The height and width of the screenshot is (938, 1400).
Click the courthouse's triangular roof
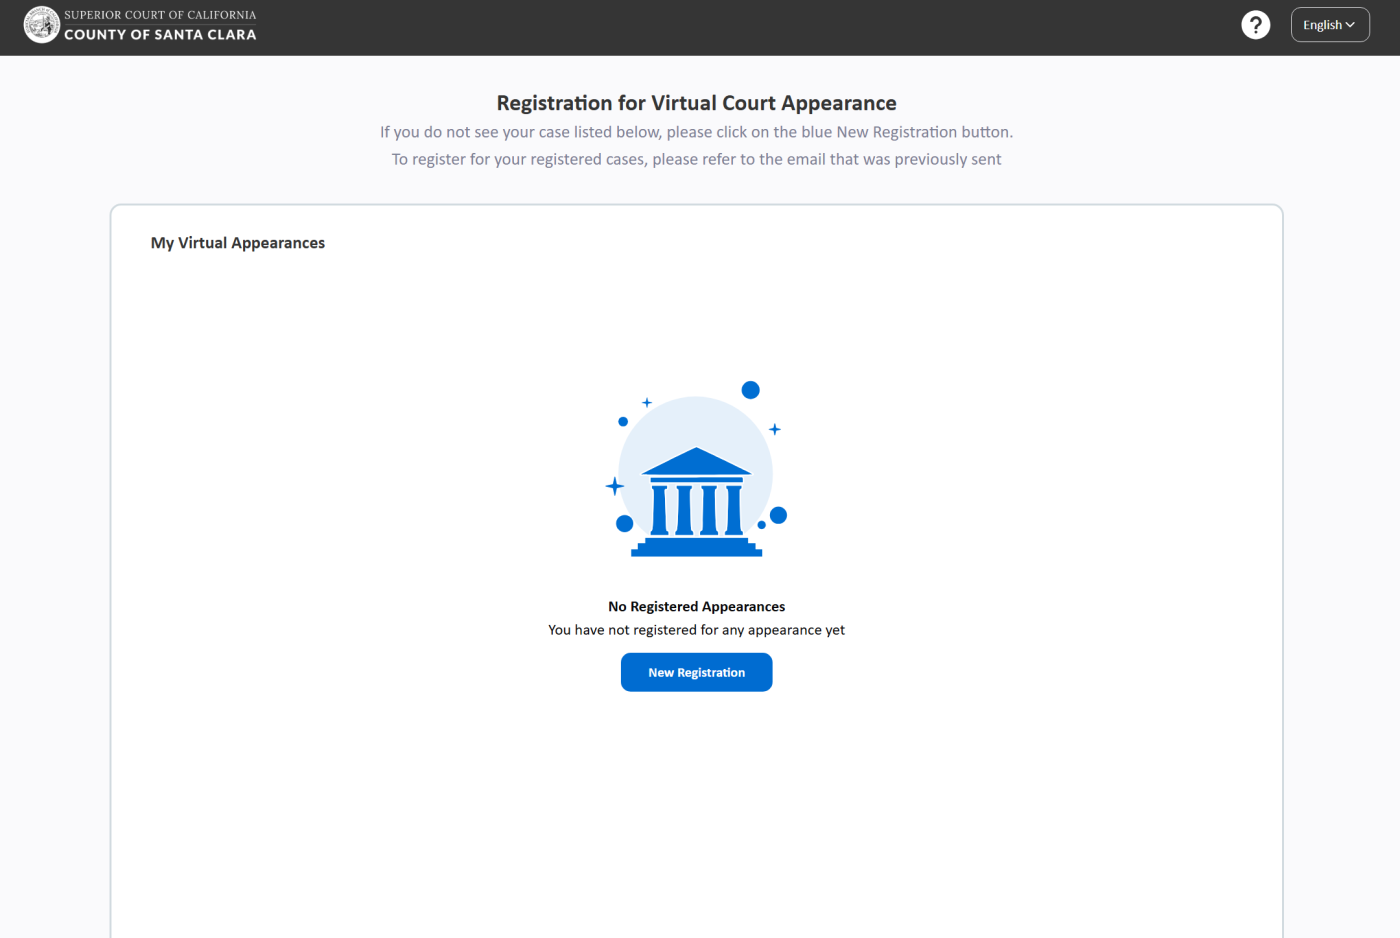coord(696,462)
